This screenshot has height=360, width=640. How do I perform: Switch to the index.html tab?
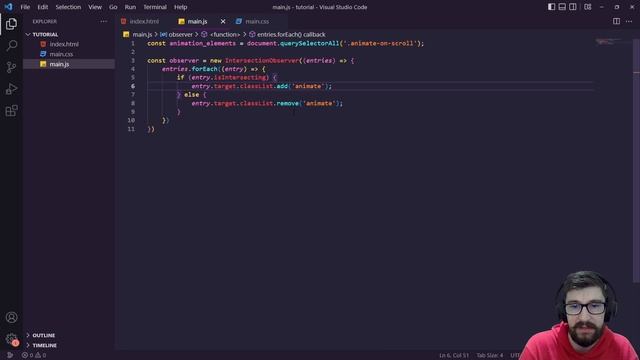pos(144,21)
